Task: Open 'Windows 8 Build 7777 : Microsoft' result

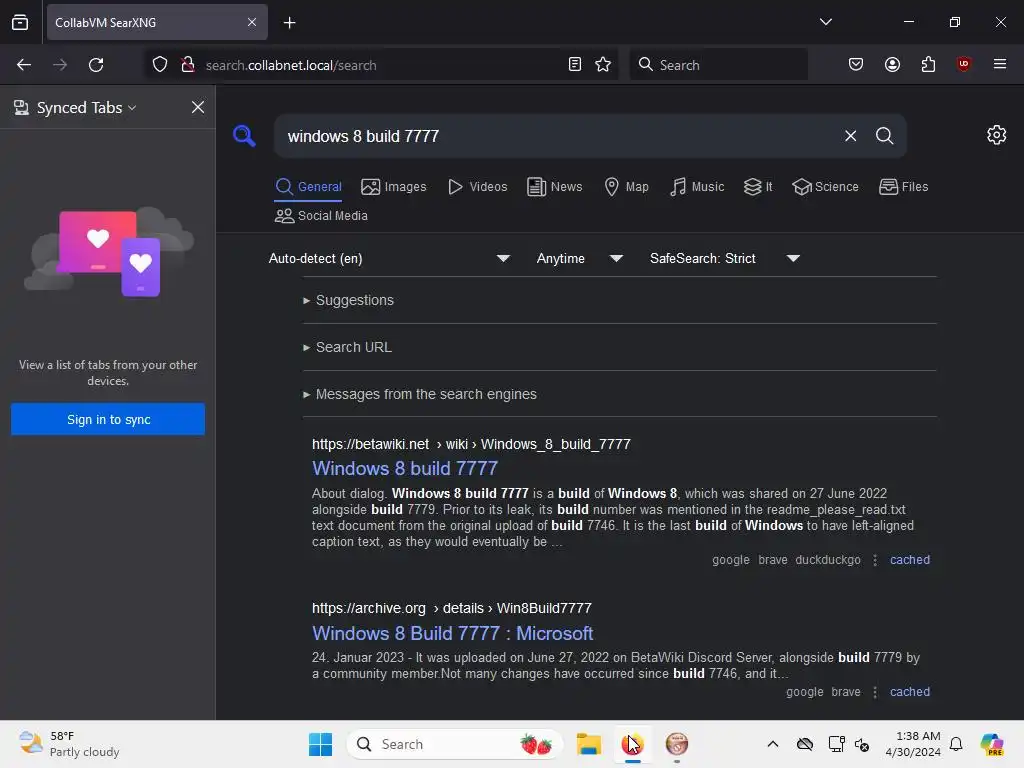Action: pyautogui.click(x=453, y=633)
